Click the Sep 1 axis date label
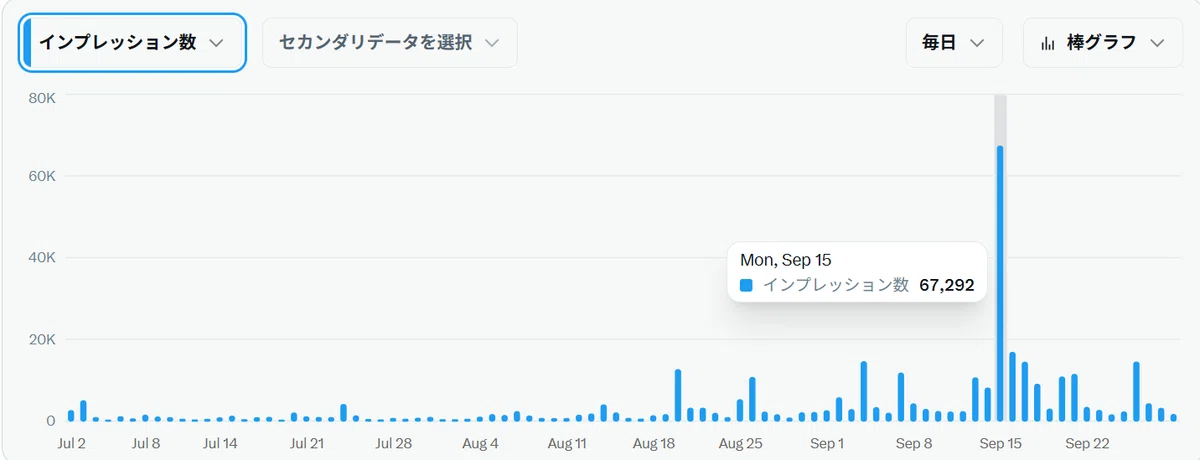Image resolution: width=1200 pixels, height=460 pixels. [x=827, y=442]
